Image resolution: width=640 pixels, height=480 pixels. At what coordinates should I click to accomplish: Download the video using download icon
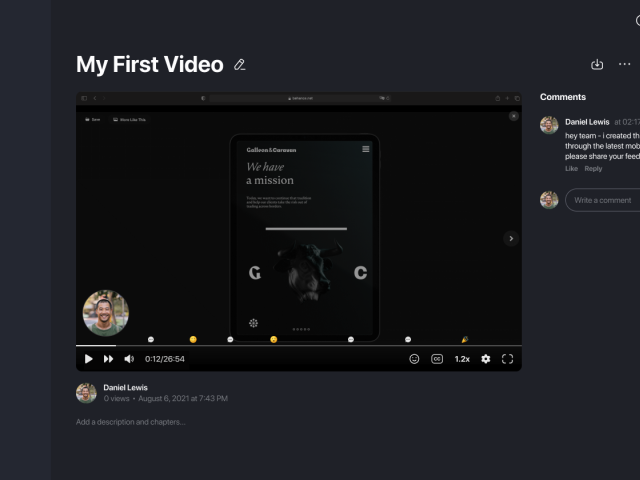point(597,64)
